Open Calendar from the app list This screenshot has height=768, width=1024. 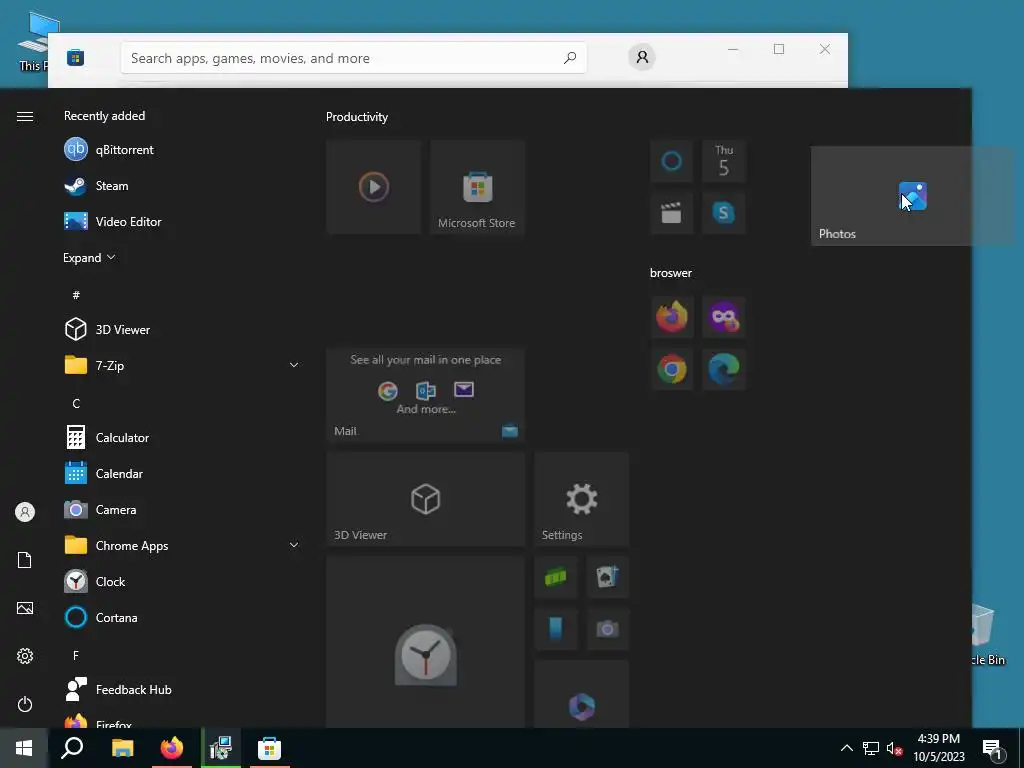point(182,473)
